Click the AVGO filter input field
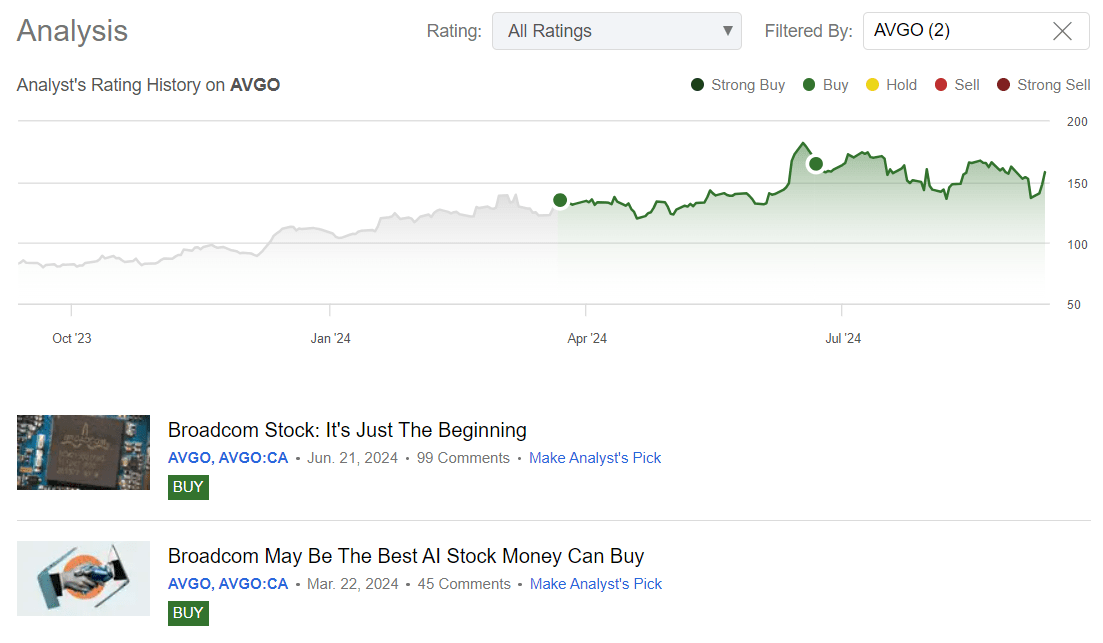Image resolution: width=1103 pixels, height=643 pixels. click(x=950, y=31)
